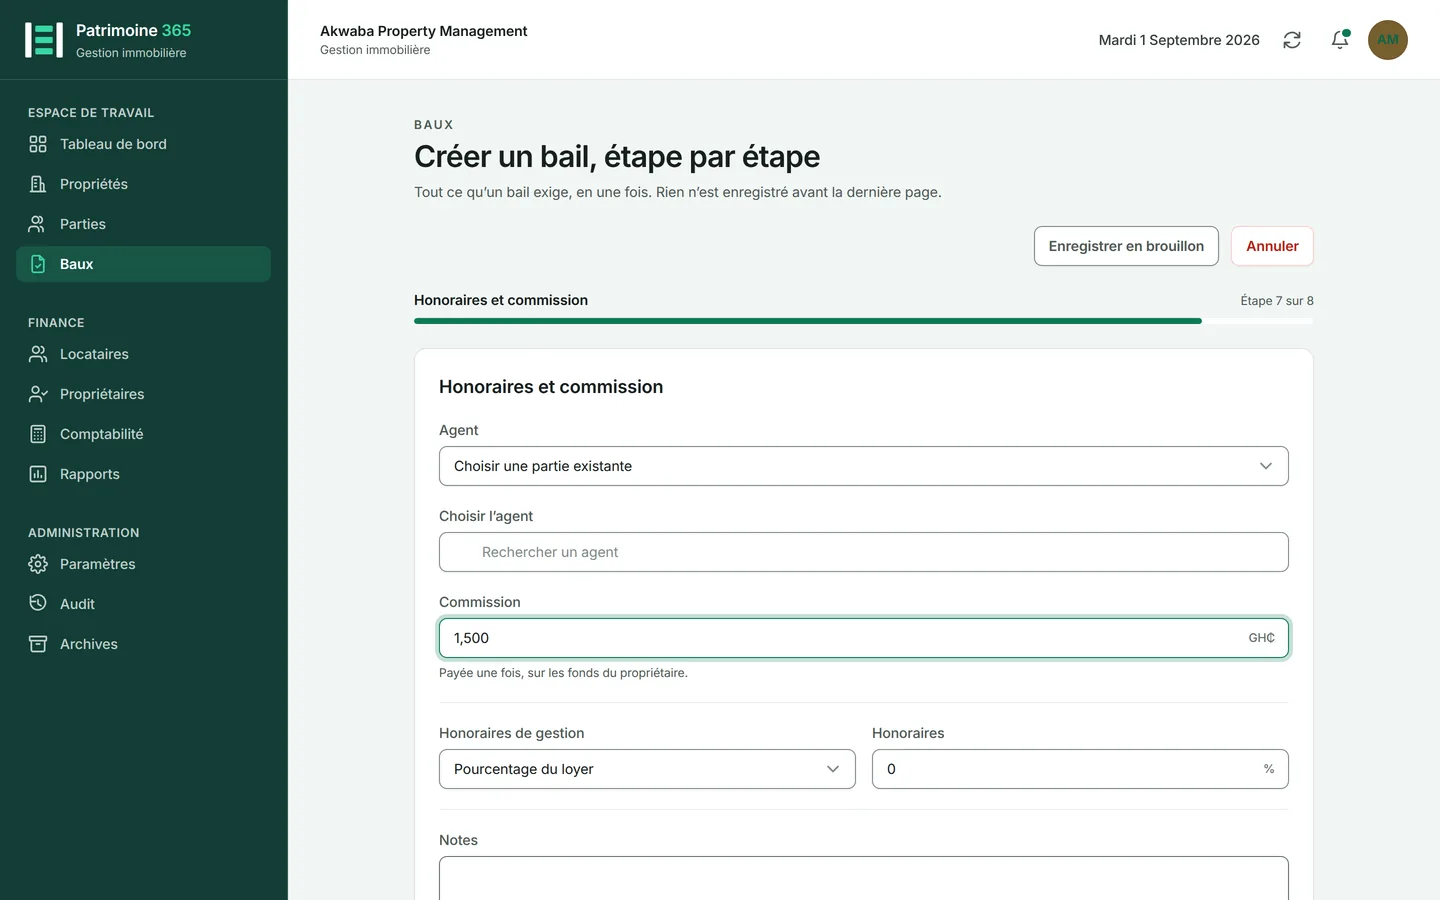The width and height of the screenshot is (1440, 900).
Task: Click the Archives box icon
Action: point(38,644)
